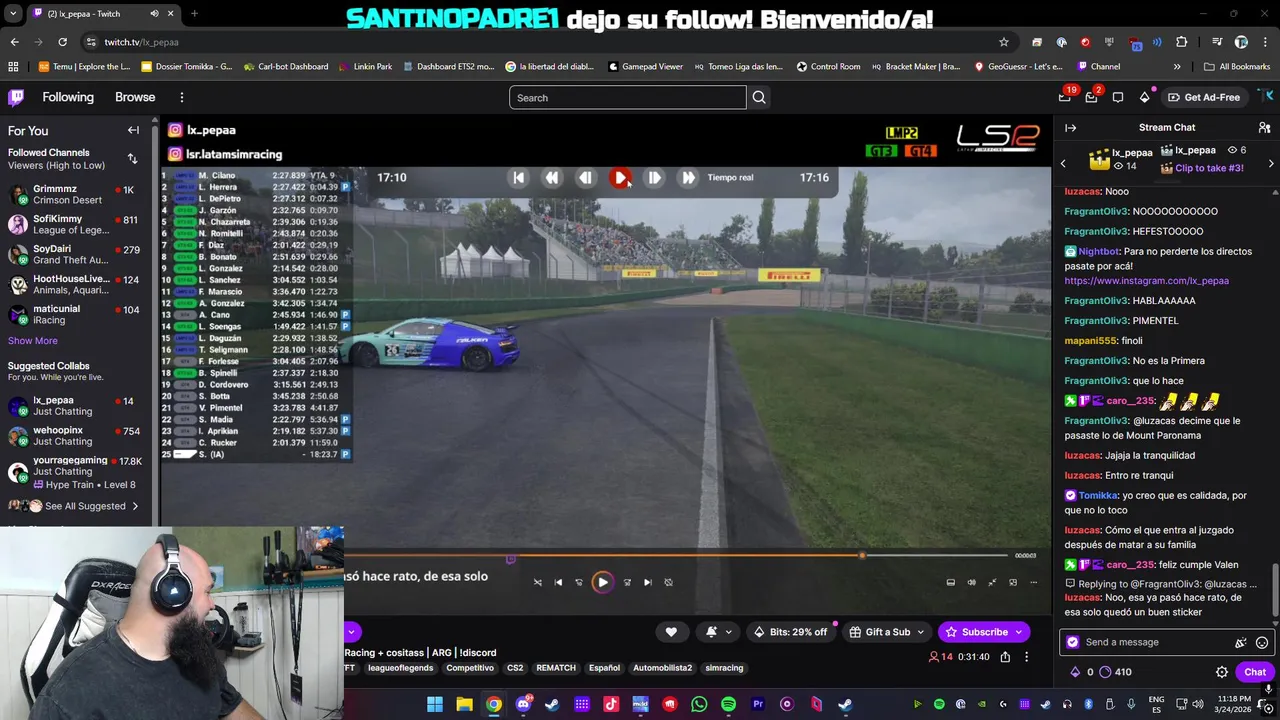Open Bits cheer icon in chat input

click(x=1241, y=642)
